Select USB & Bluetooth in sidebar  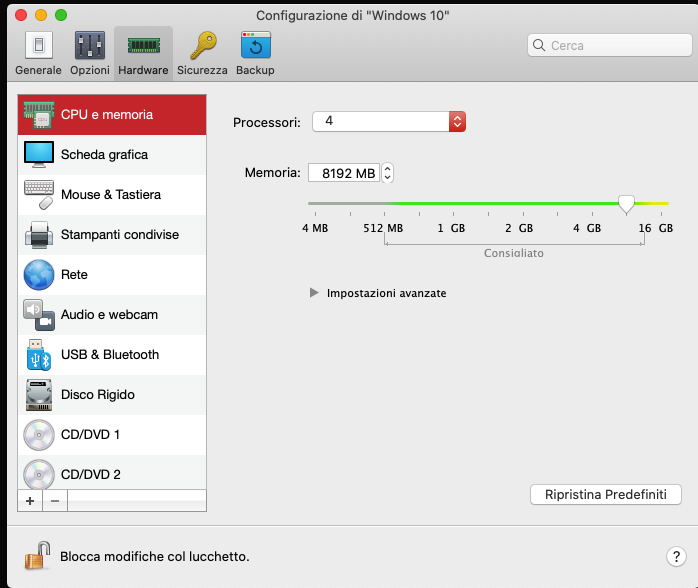click(112, 355)
